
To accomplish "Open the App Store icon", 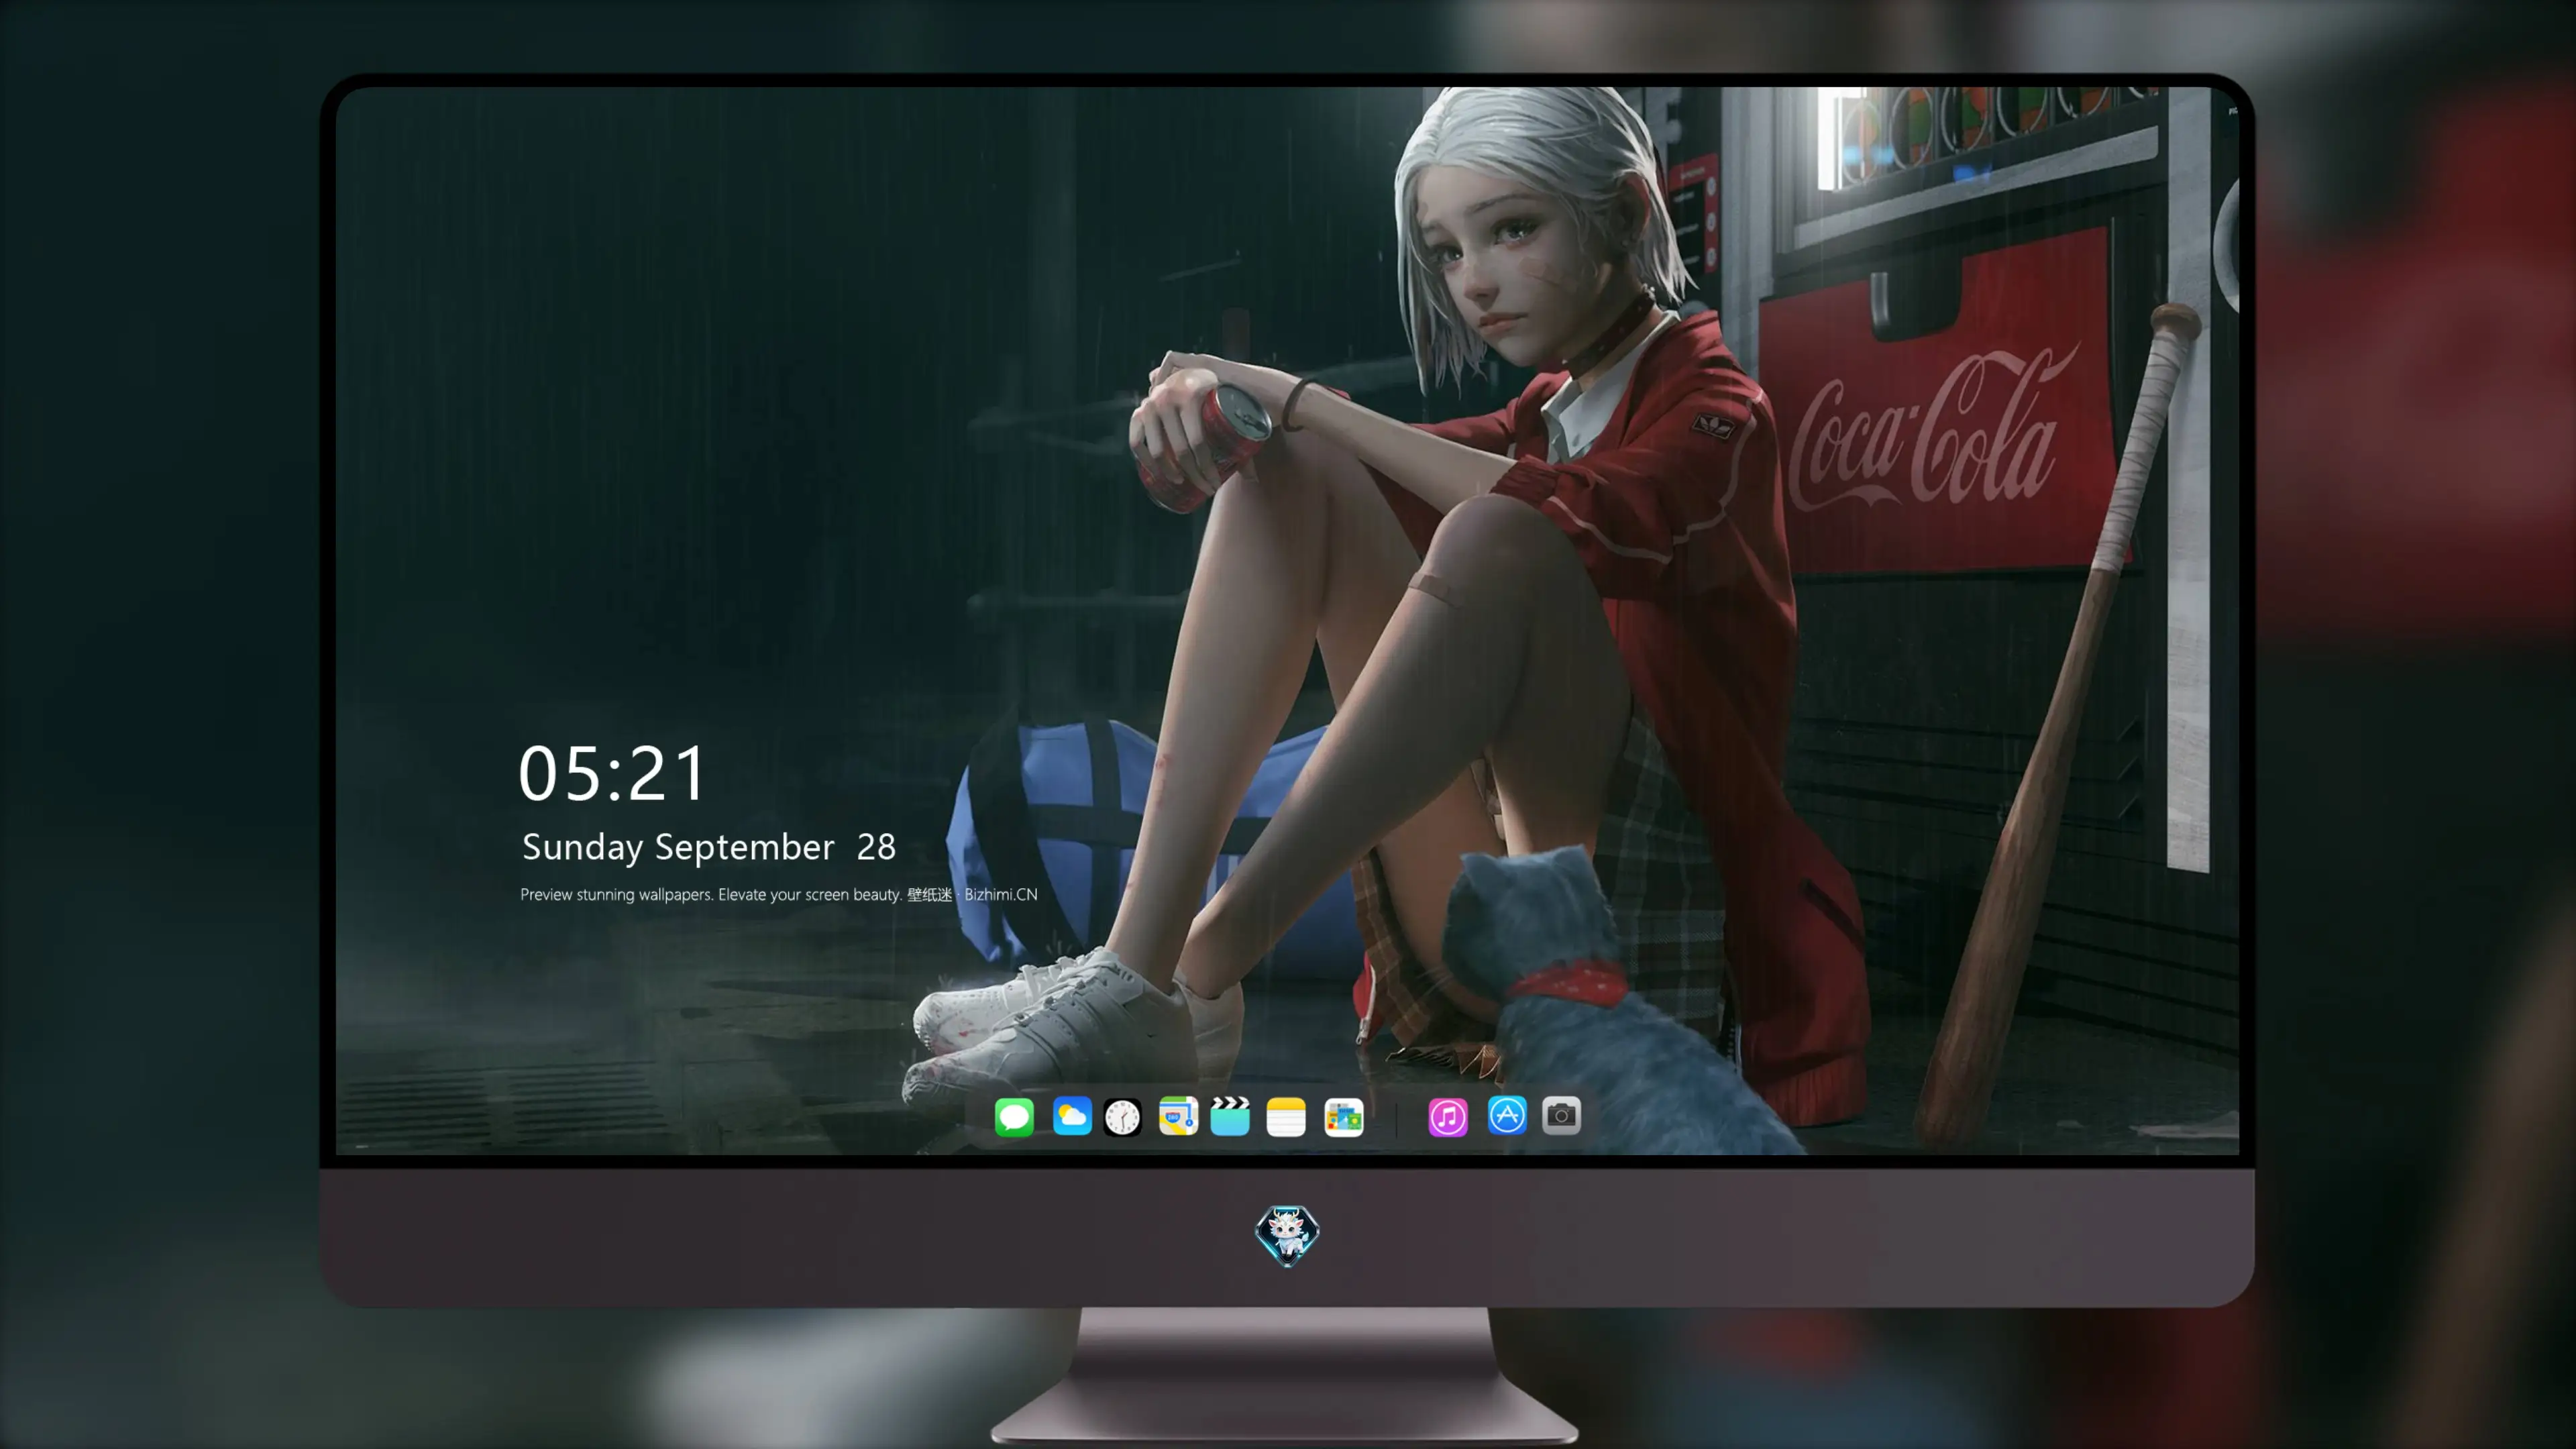I will [x=1507, y=1115].
